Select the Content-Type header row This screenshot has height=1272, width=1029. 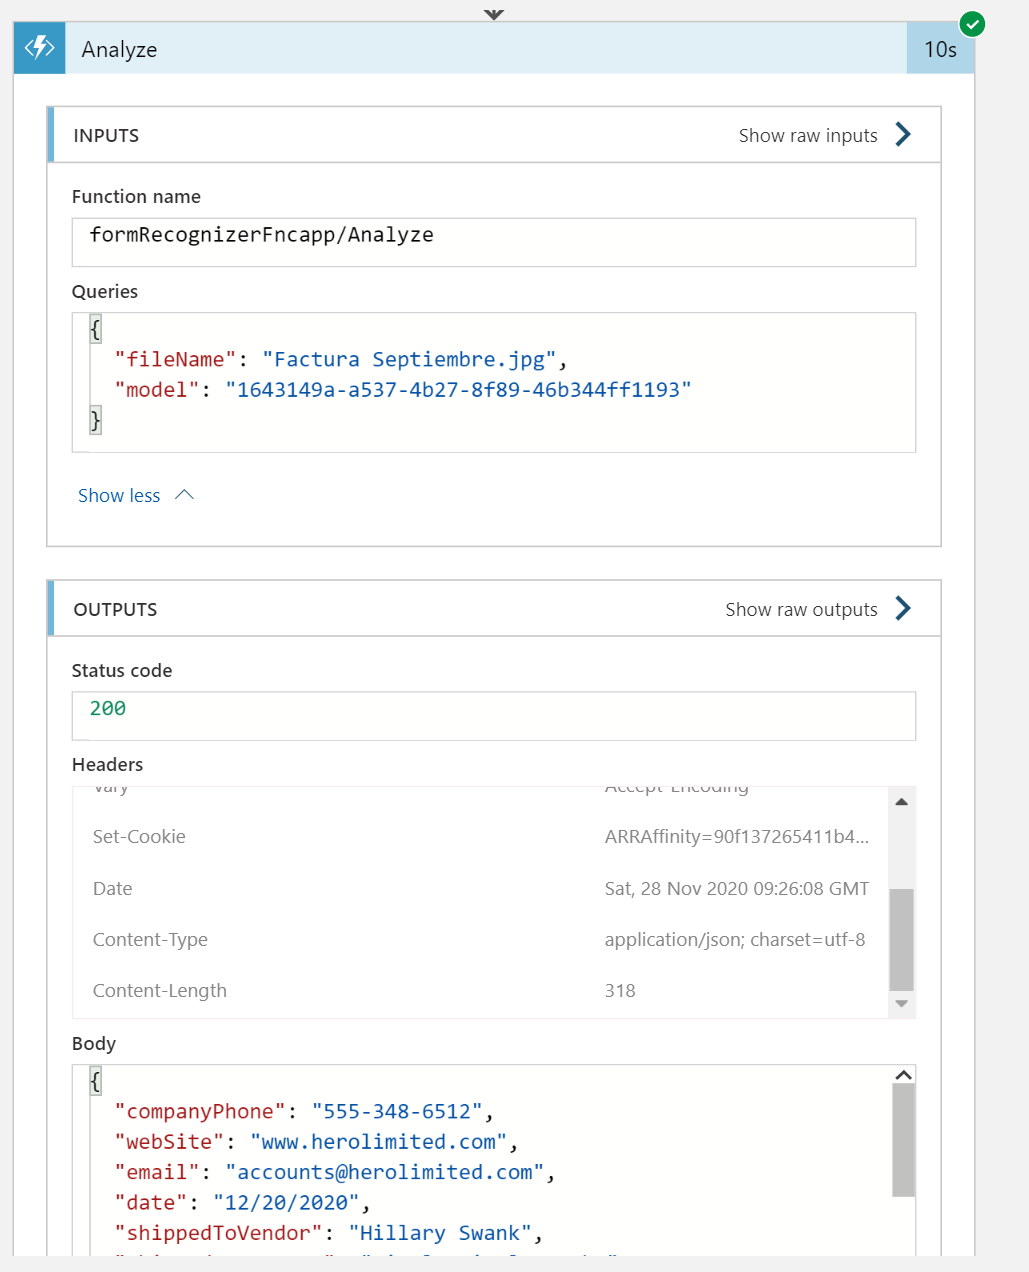pyautogui.click(x=480, y=940)
